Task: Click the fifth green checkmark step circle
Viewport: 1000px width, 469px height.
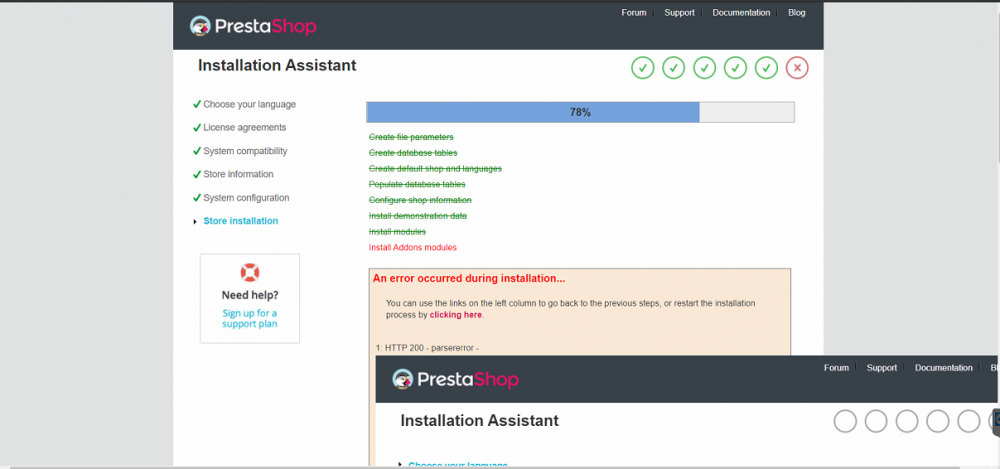Action: tap(767, 68)
